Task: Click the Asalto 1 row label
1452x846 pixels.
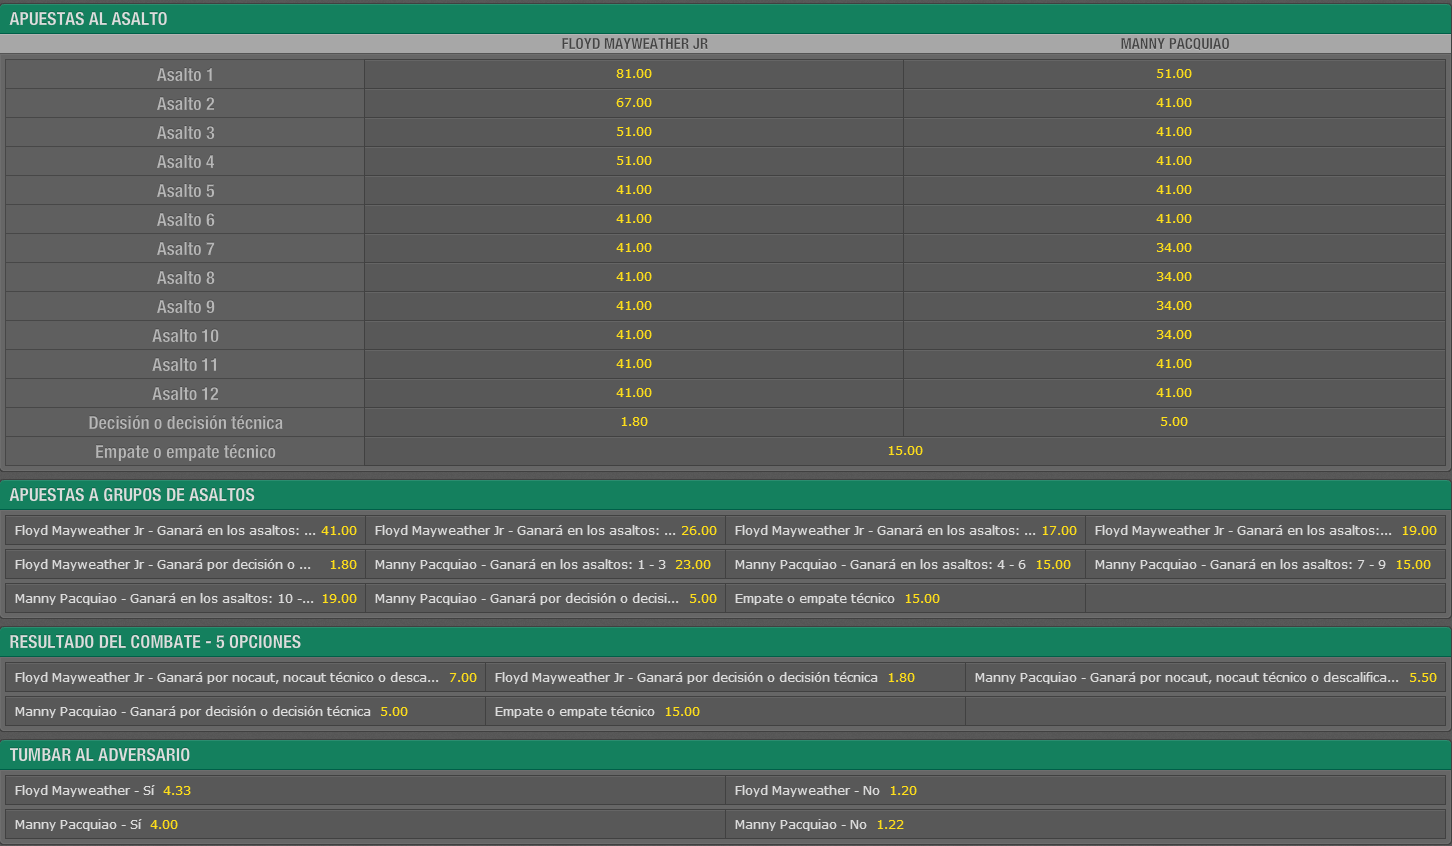Action: tap(185, 75)
